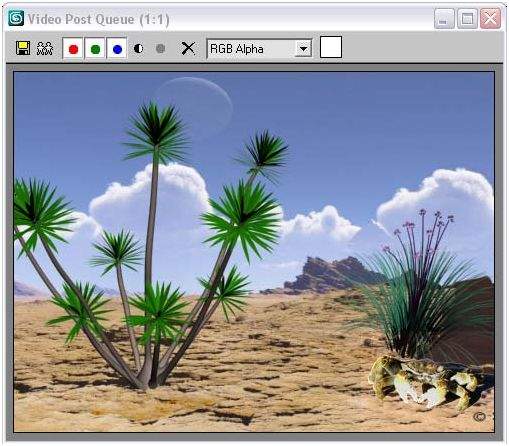
Task: Switch to the monochrome display with the gray circle icon
Action: tap(161, 49)
